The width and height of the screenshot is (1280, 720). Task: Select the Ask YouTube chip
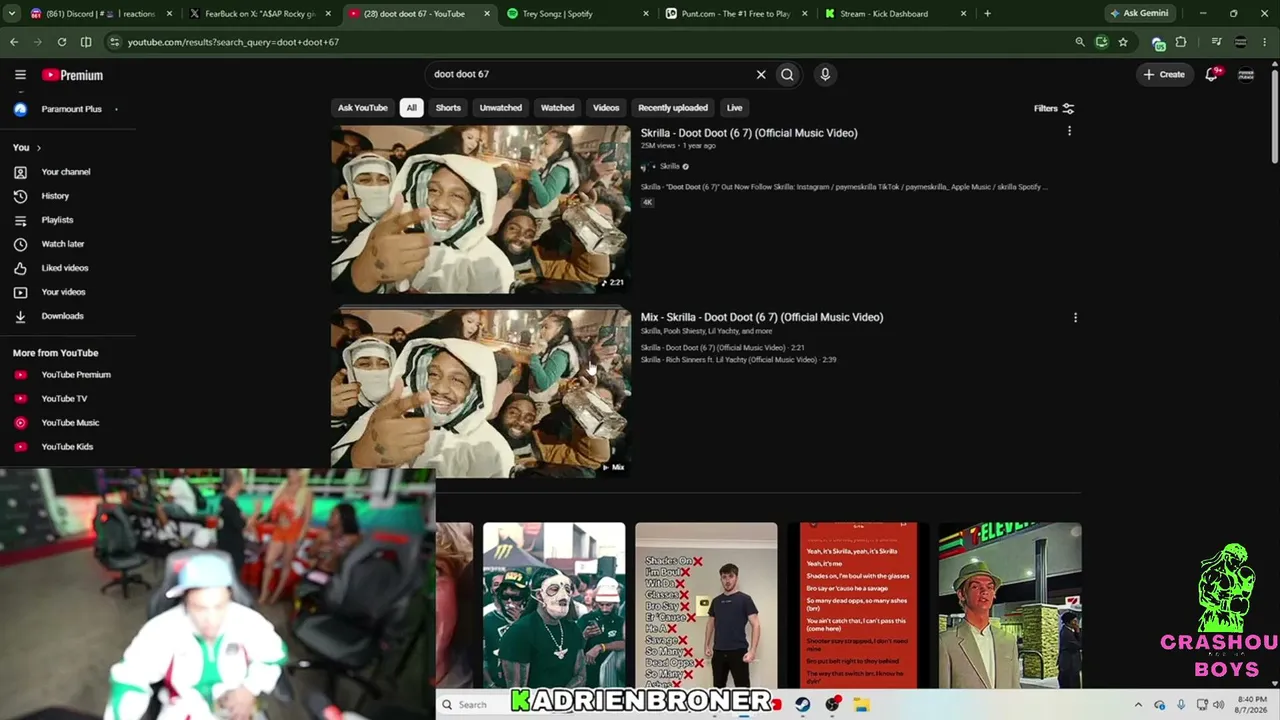tap(363, 108)
